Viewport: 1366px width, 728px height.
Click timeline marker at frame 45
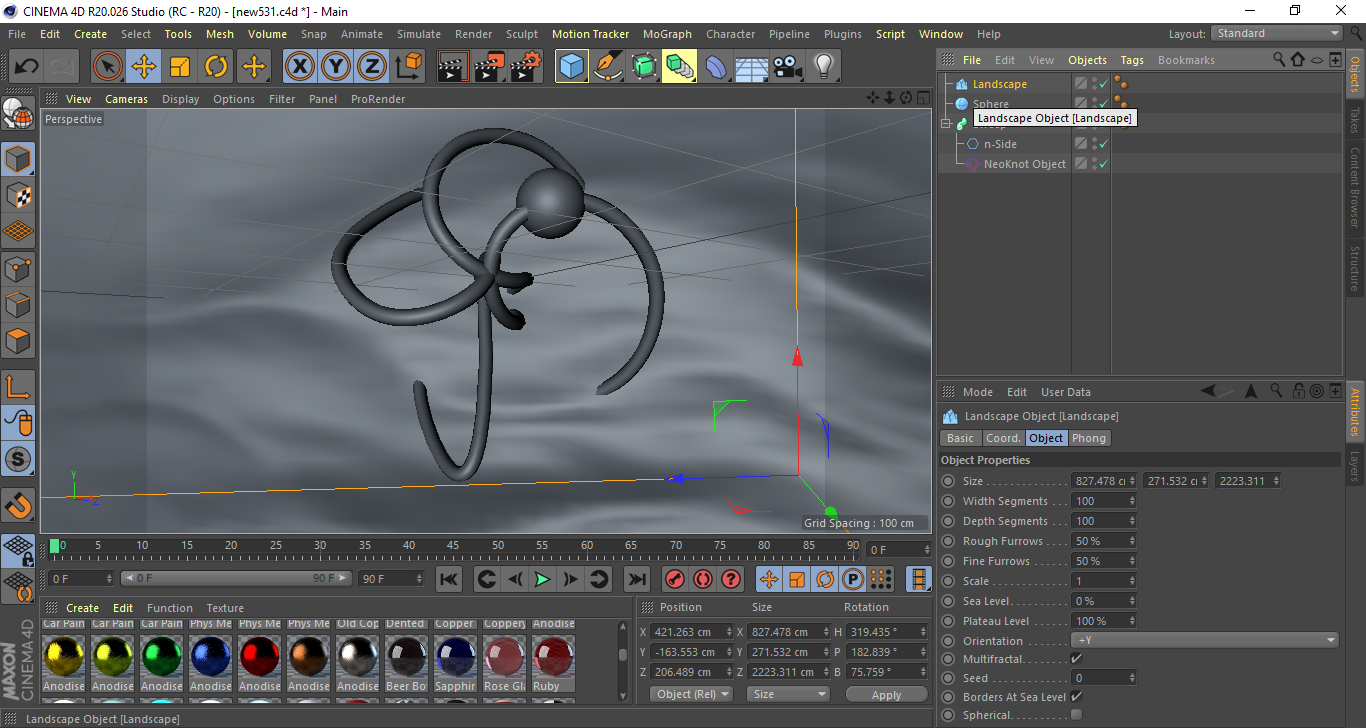(453, 546)
